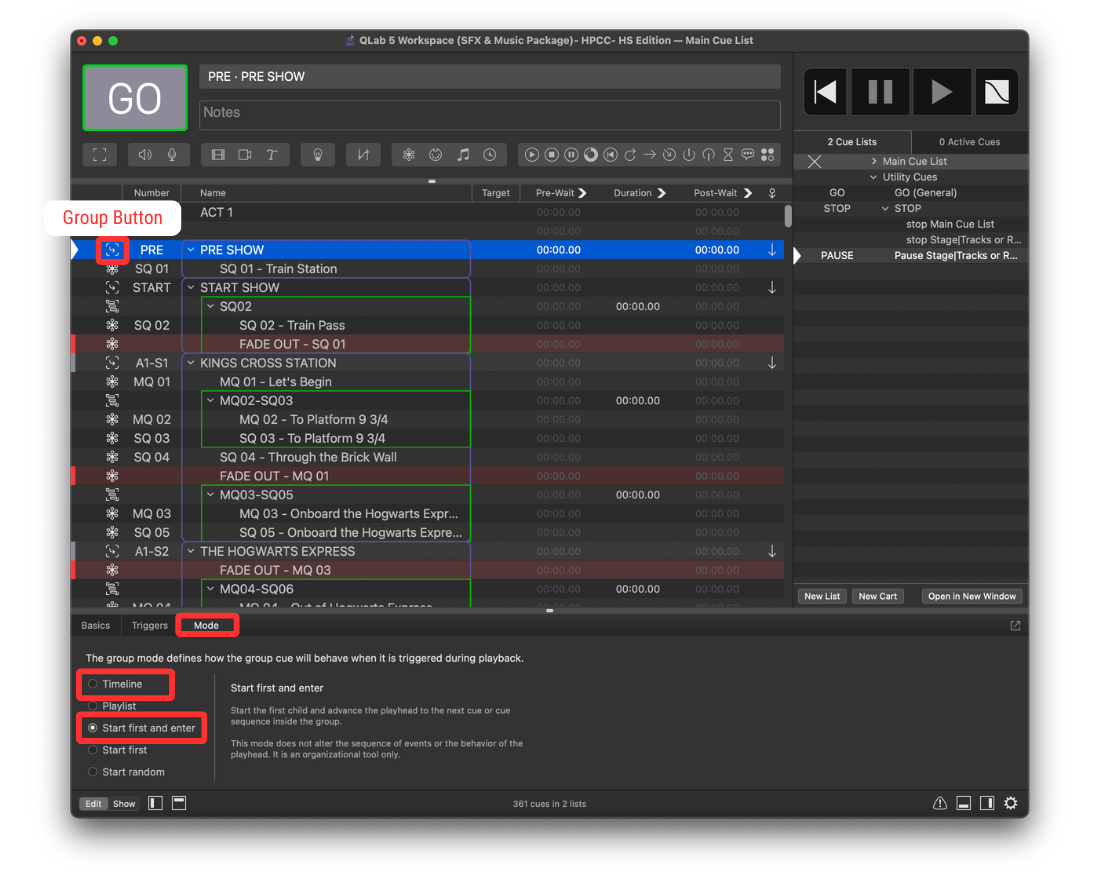Open the Basics tab
This screenshot has height=876, width=1100.
(x=95, y=625)
